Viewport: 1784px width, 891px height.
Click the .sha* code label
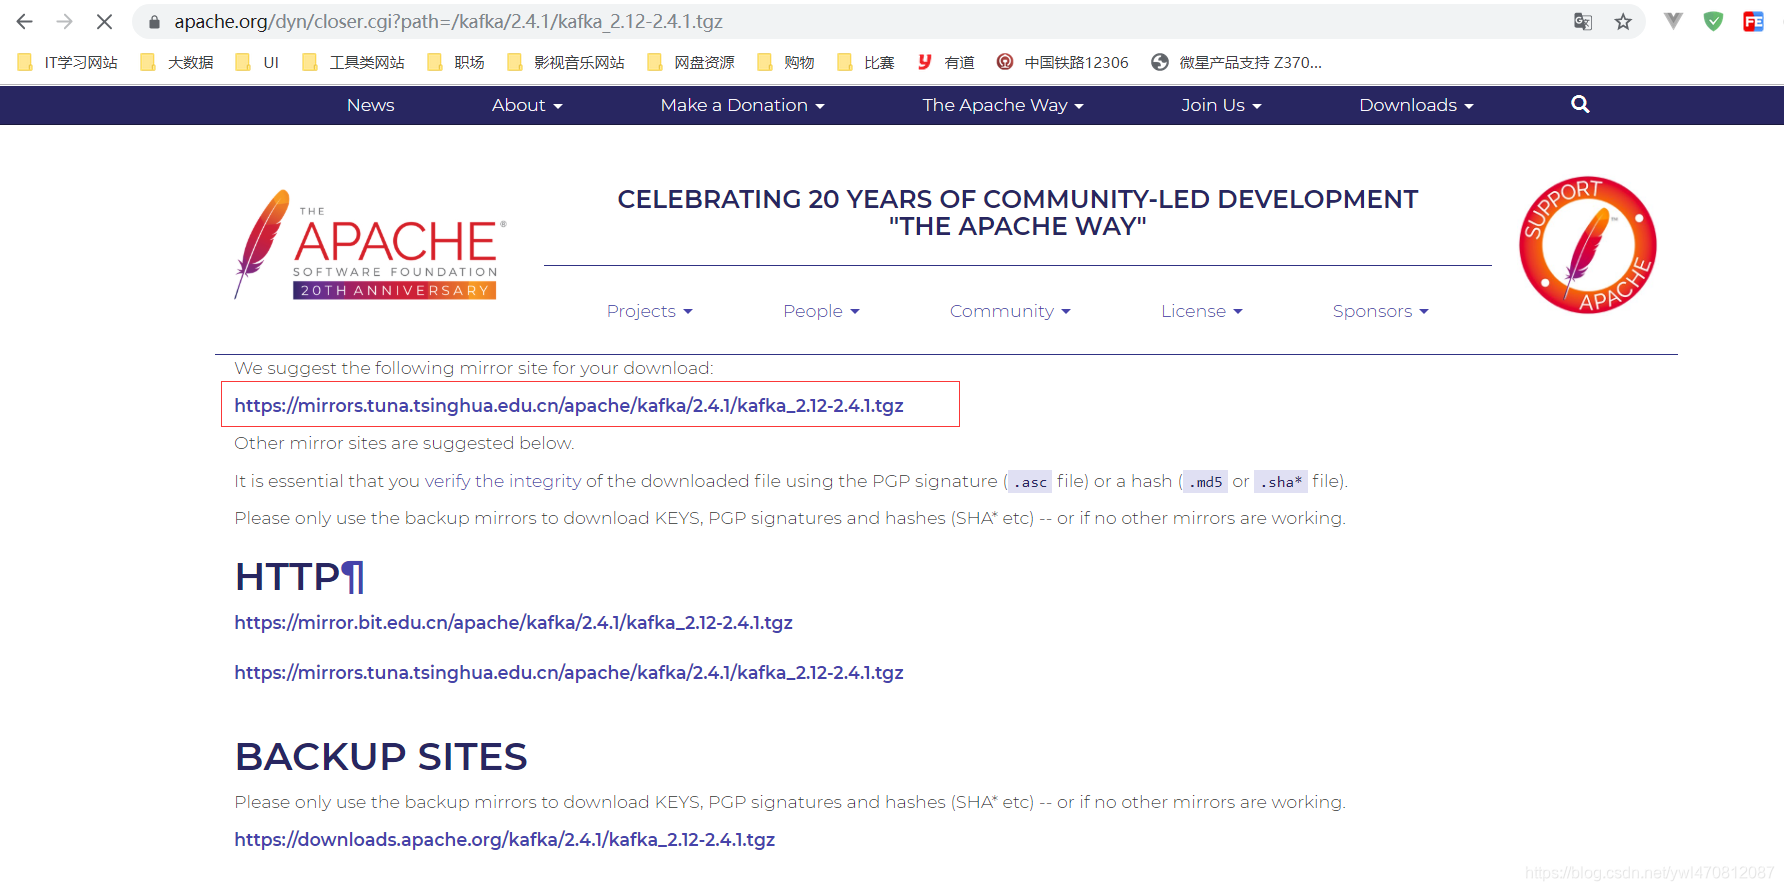1281,482
